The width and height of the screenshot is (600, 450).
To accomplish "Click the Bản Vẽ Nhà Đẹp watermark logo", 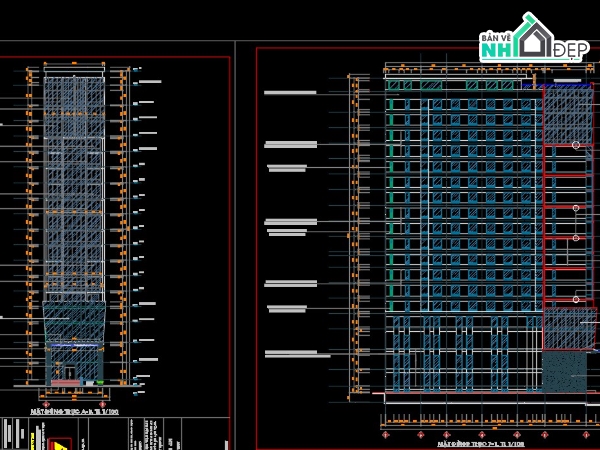I will [534, 38].
